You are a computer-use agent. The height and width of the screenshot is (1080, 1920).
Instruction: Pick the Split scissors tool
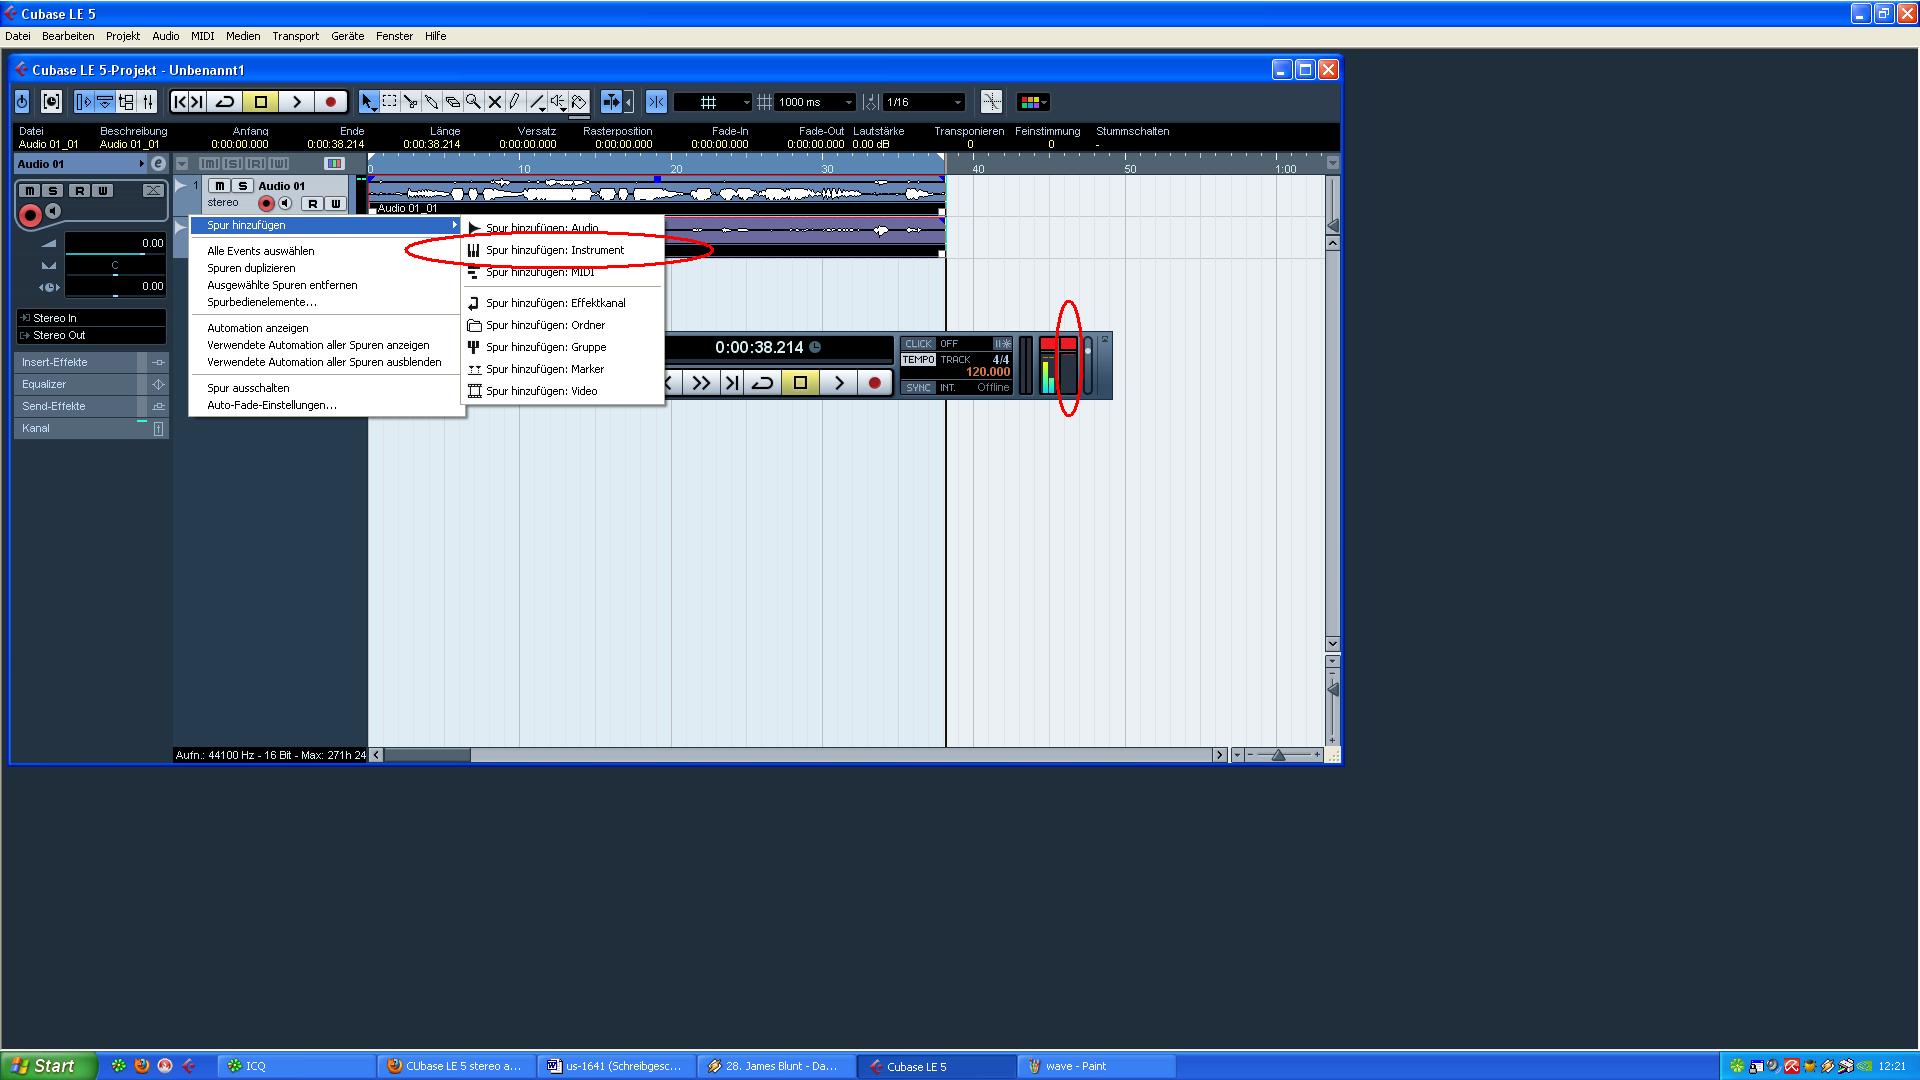click(410, 102)
